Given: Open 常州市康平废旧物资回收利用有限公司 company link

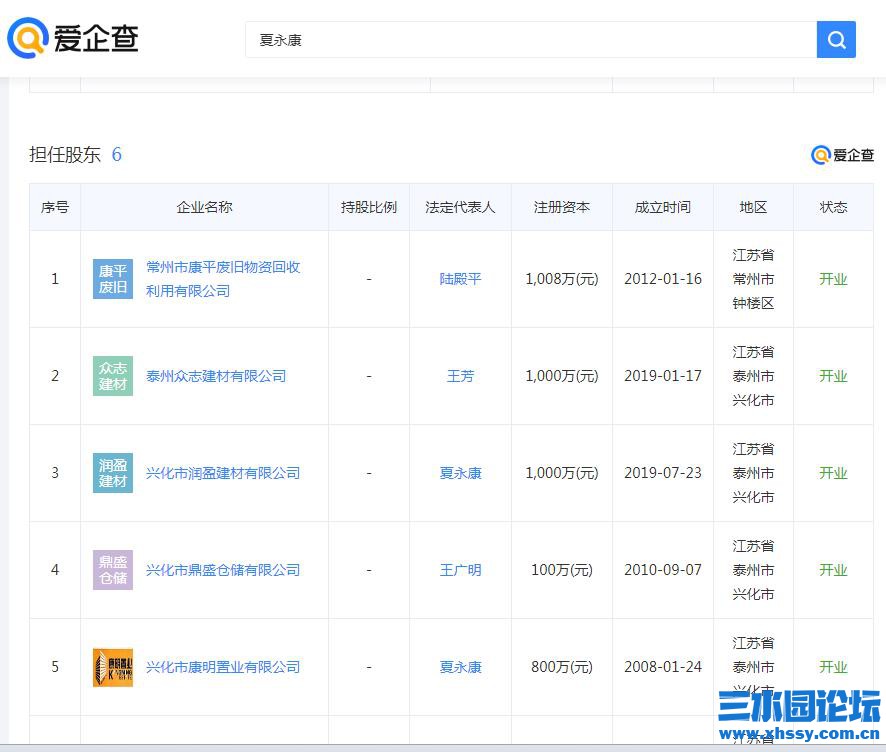Looking at the screenshot, I should click(x=223, y=279).
